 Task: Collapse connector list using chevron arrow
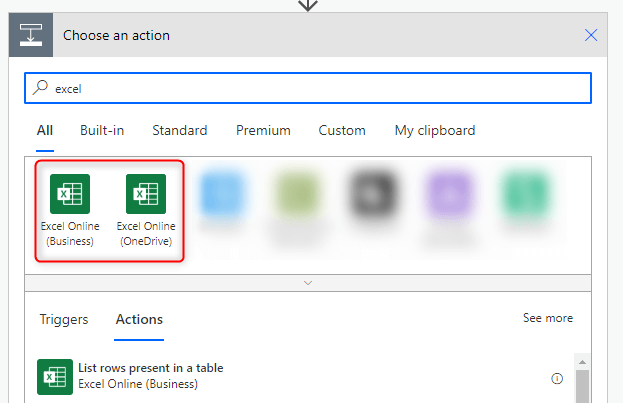[308, 283]
